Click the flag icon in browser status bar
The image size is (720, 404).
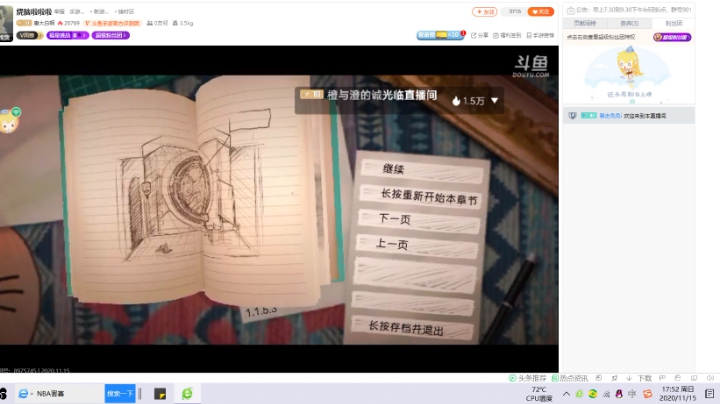(x=662, y=378)
